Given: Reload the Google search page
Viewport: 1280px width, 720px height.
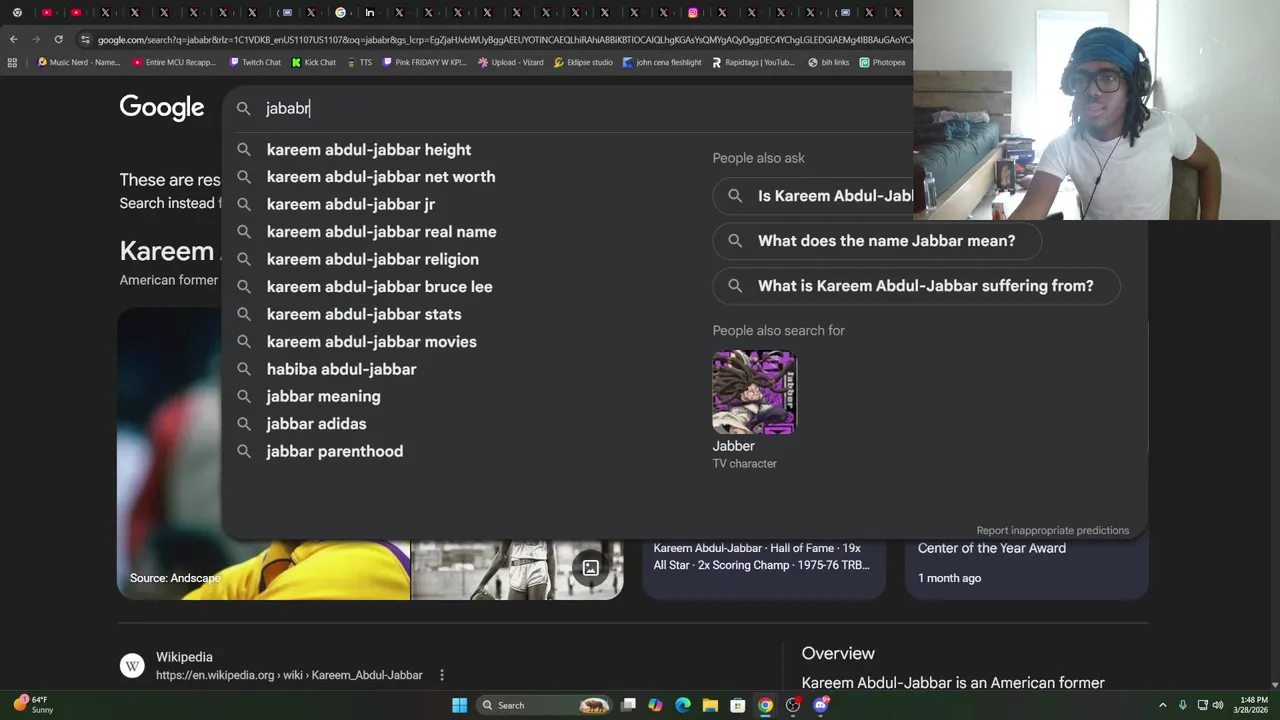Looking at the screenshot, I should [x=59, y=39].
